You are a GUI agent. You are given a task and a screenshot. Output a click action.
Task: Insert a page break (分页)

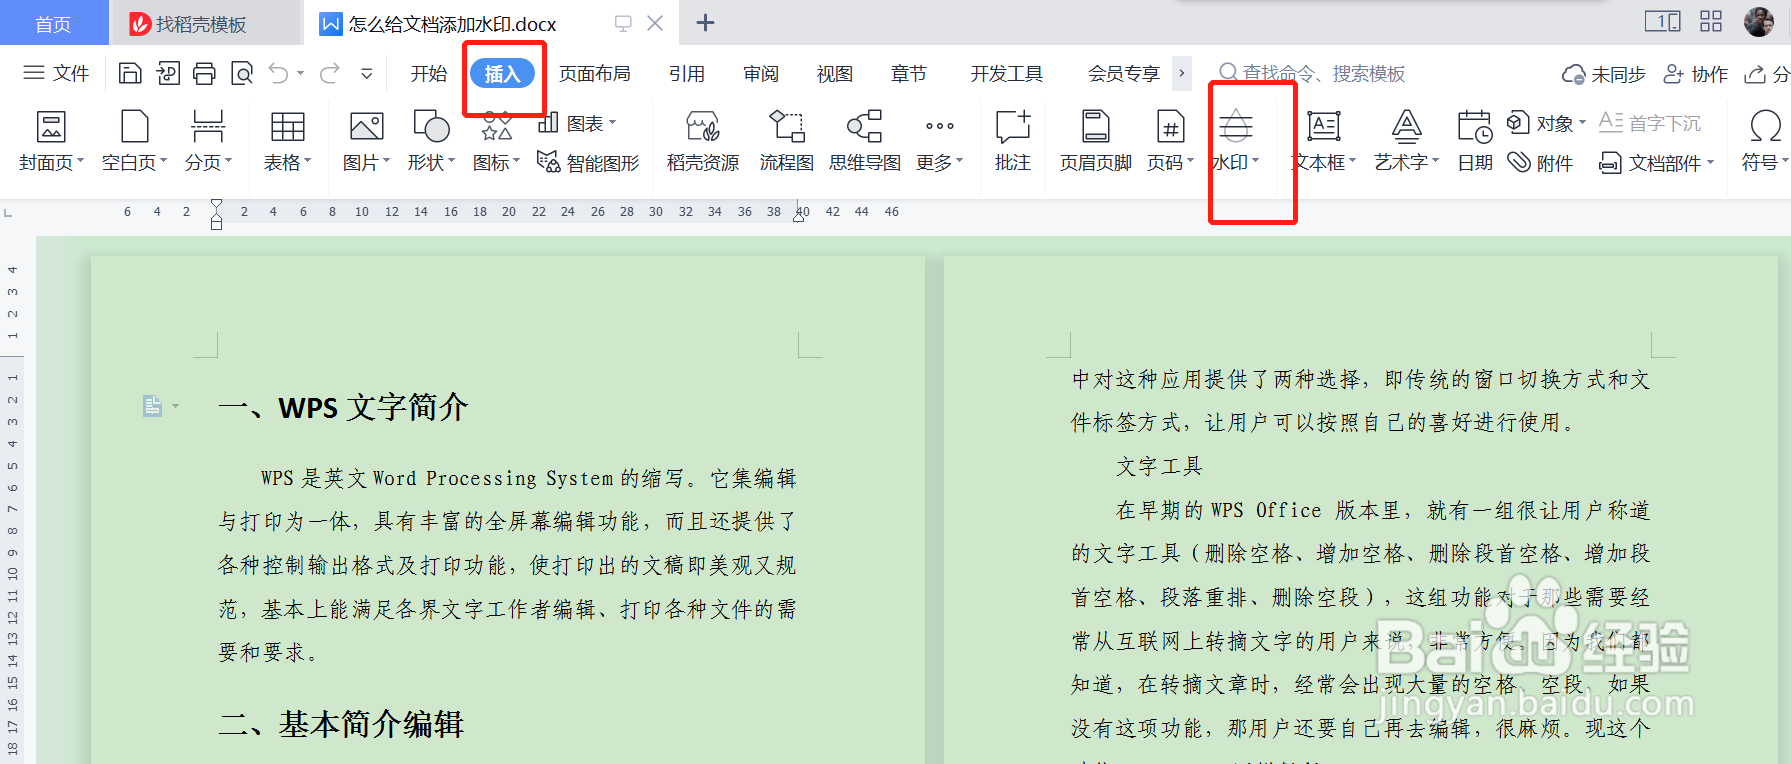[x=208, y=141]
